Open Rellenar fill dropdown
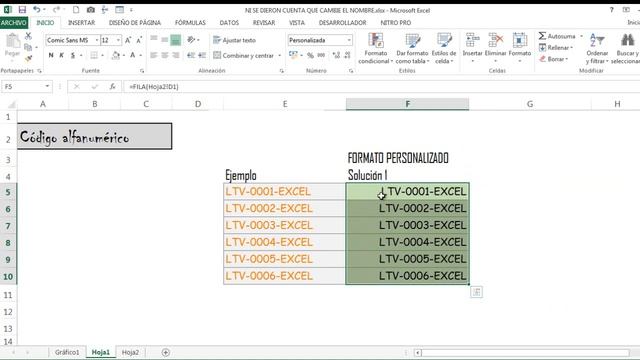 (x=556, y=48)
